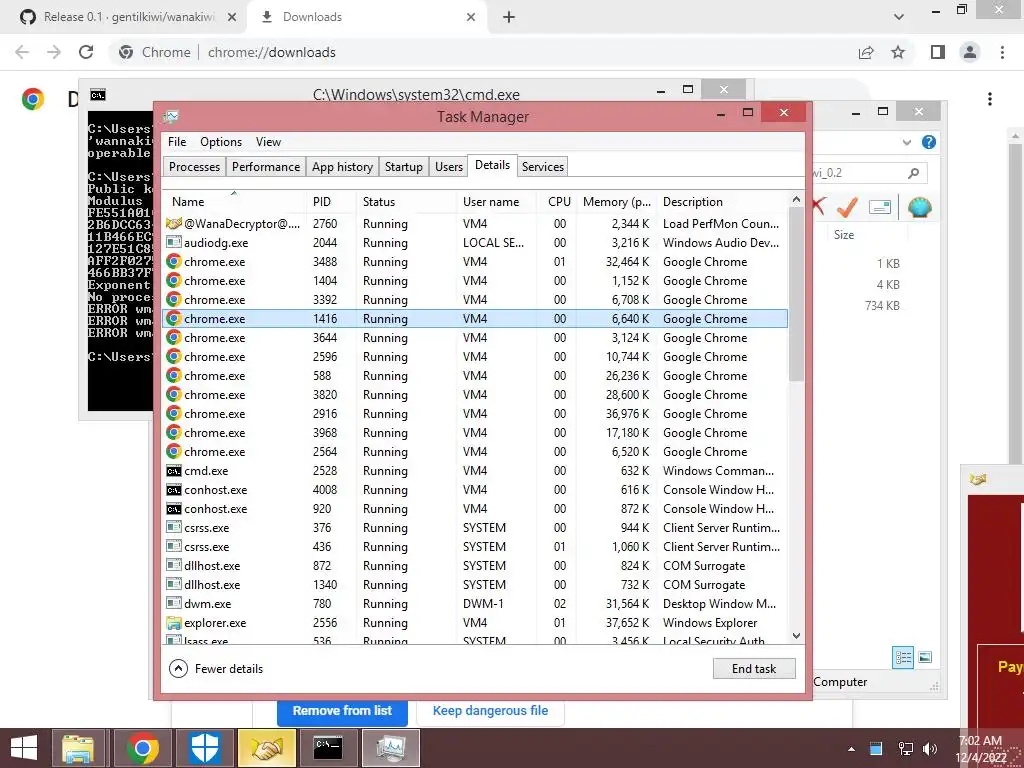Switch to the Services tab
Screen dimensions: 1024x768
click(x=543, y=167)
